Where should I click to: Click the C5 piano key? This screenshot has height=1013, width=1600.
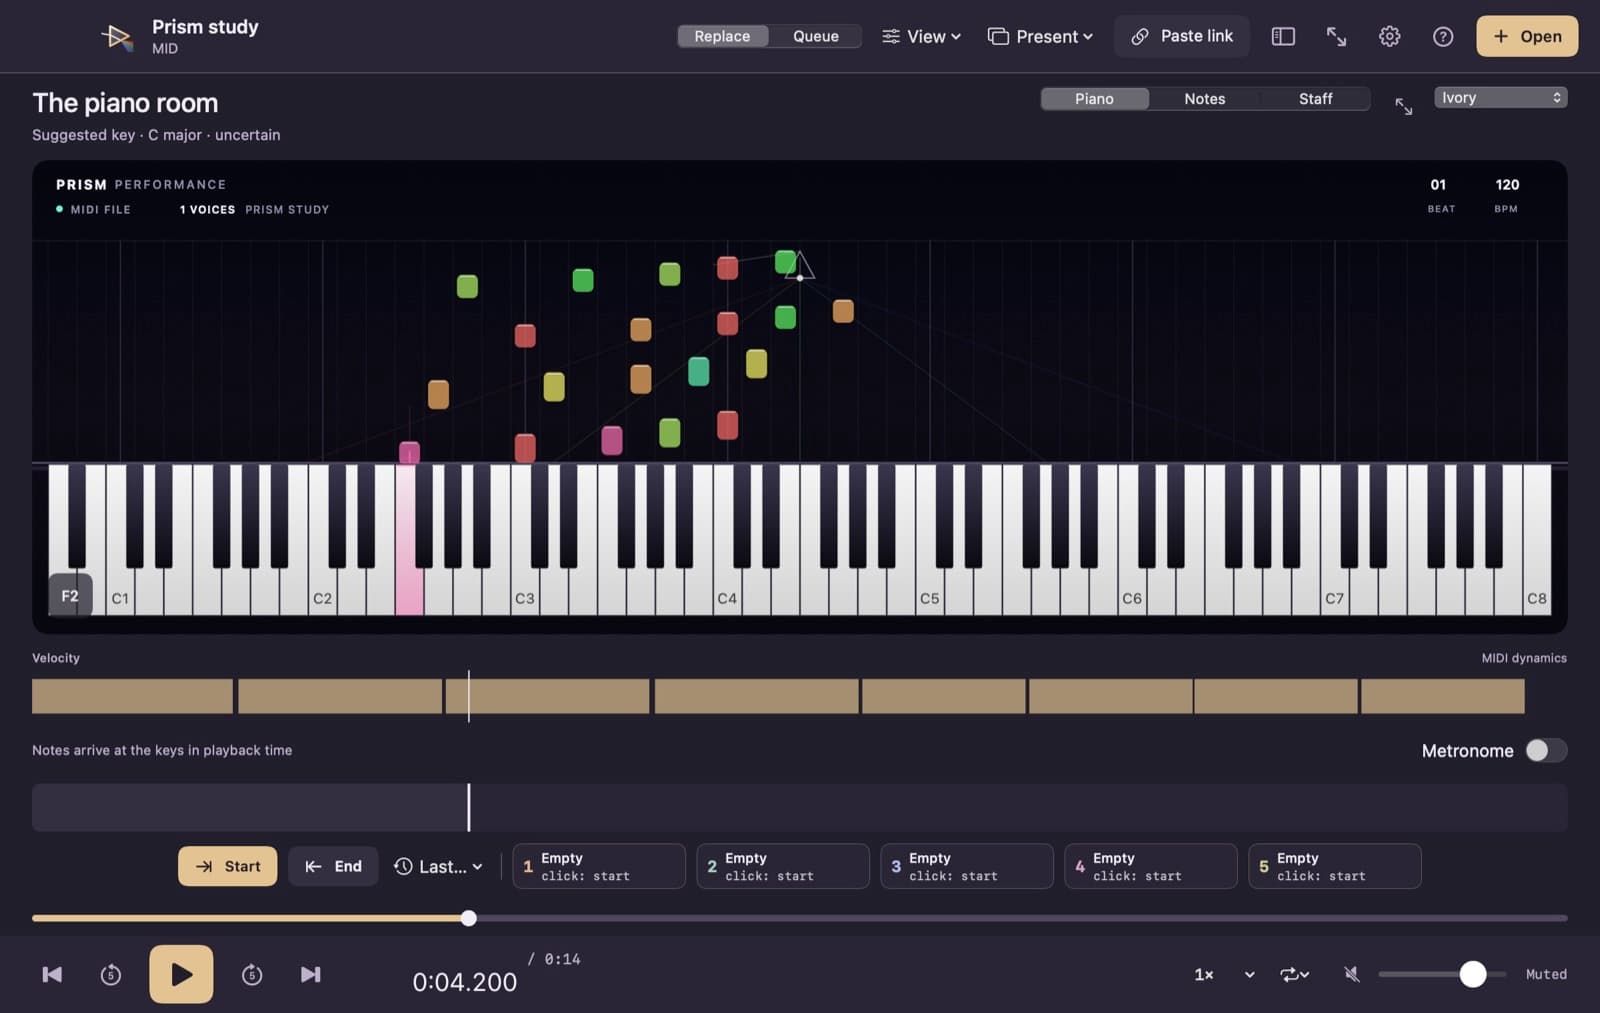tap(929, 590)
